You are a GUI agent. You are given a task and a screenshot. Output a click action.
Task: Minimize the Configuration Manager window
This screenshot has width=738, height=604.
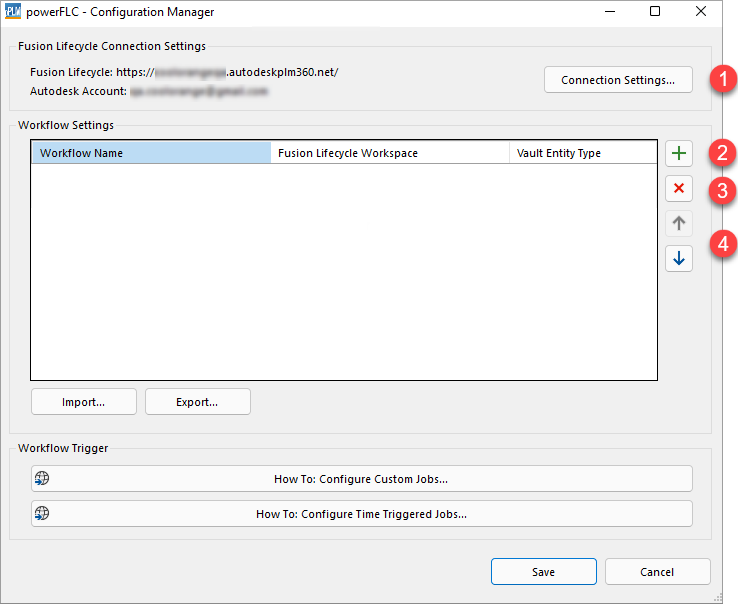tap(609, 12)
